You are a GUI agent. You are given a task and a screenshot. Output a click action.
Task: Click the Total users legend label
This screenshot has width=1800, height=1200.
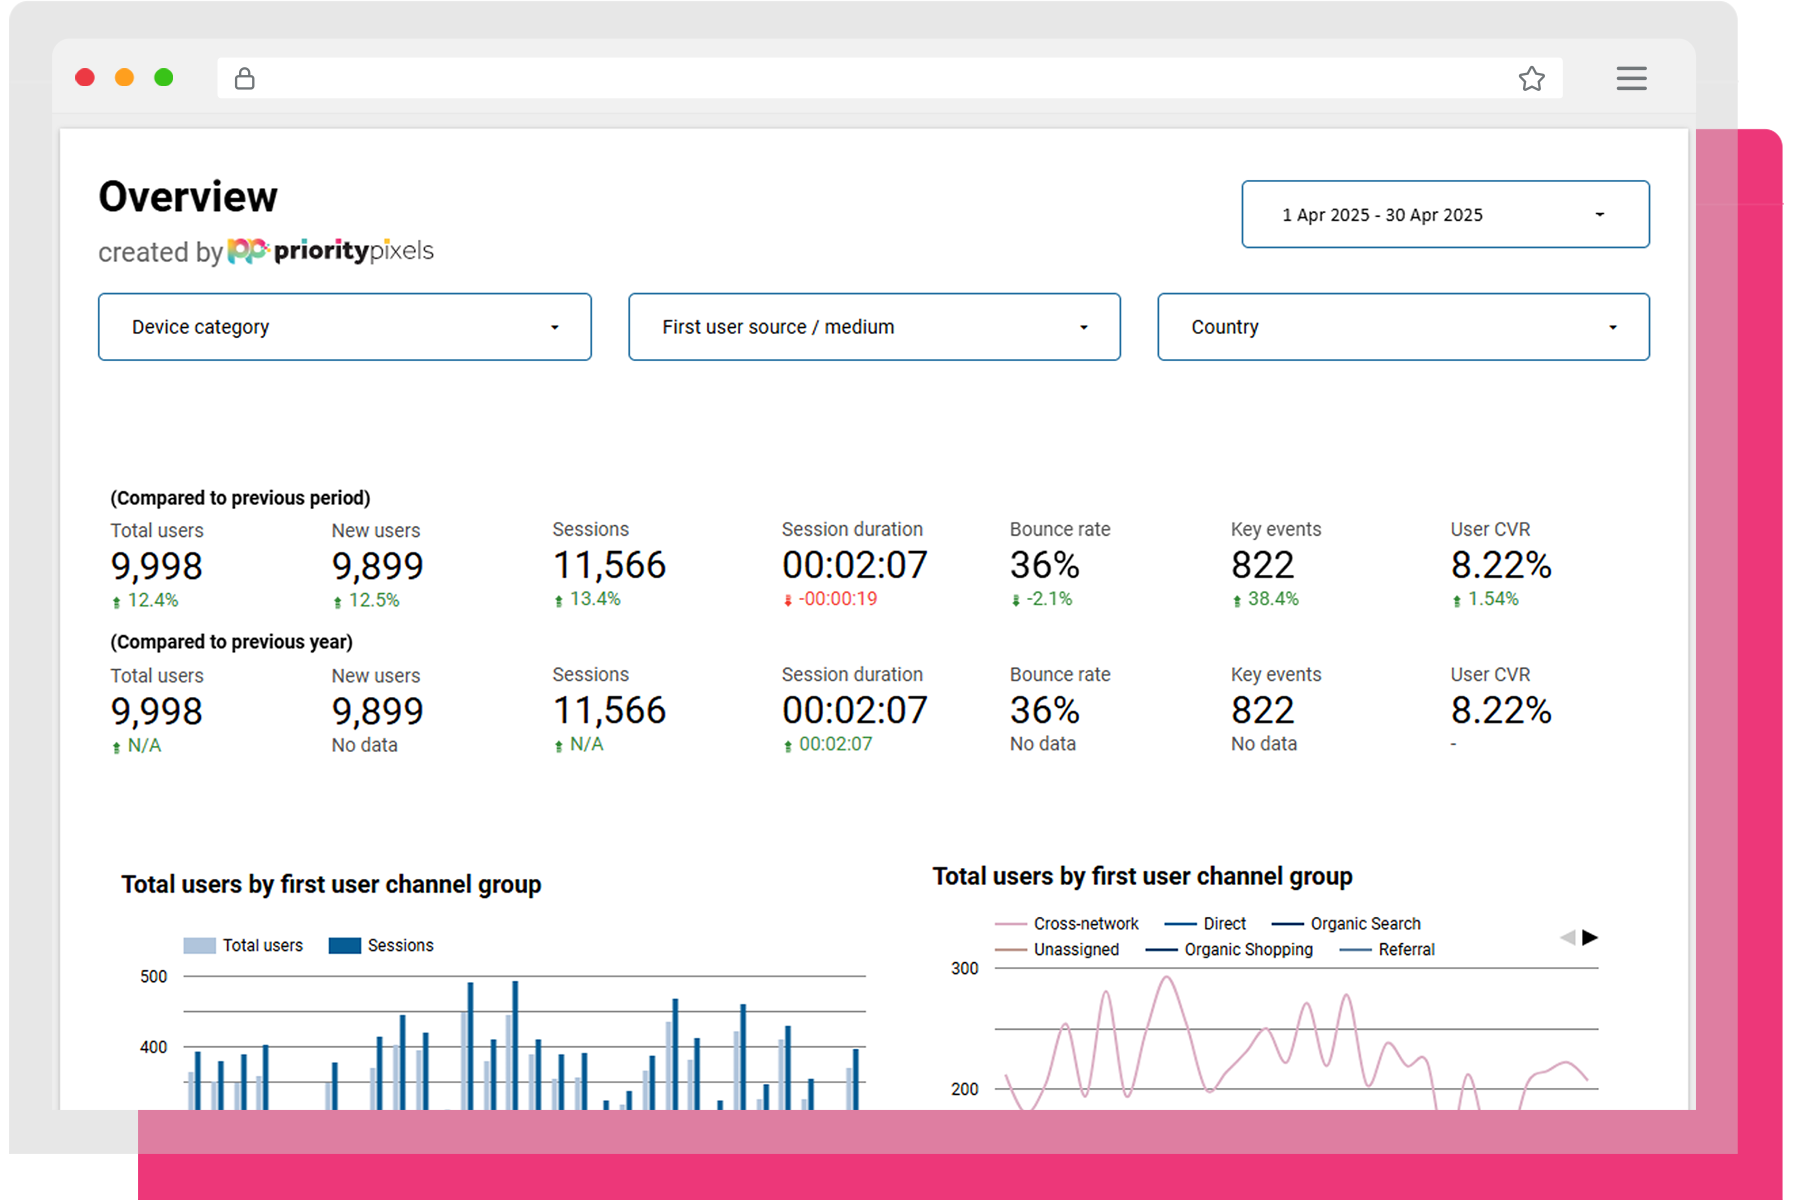(x=262, y=946)
